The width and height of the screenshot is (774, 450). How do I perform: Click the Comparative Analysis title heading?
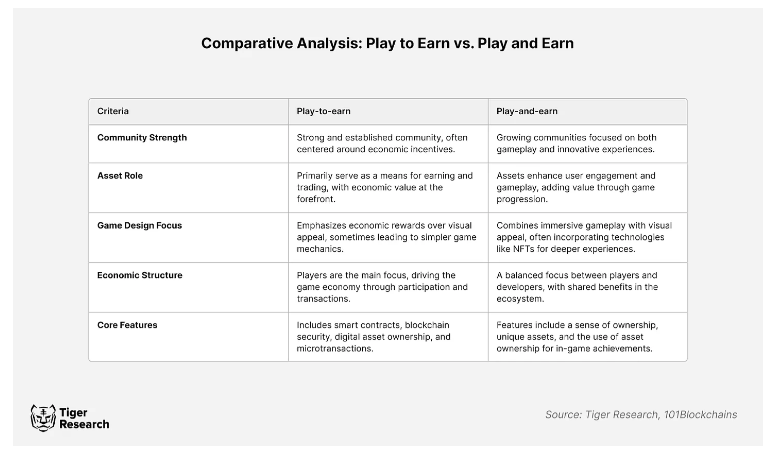click(x=387, y=43)
